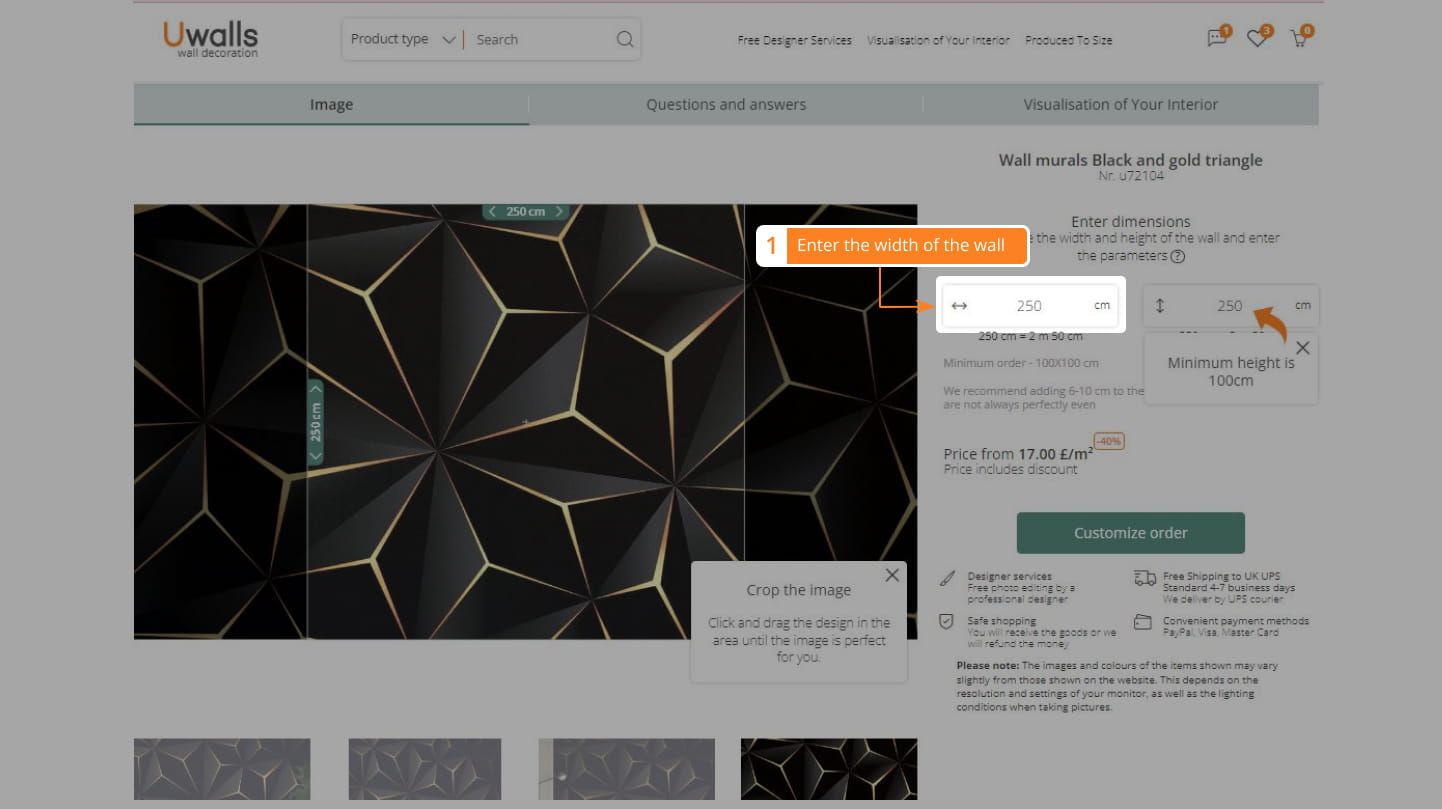Switch to Questions and answers tab

(x=725, y=104)
